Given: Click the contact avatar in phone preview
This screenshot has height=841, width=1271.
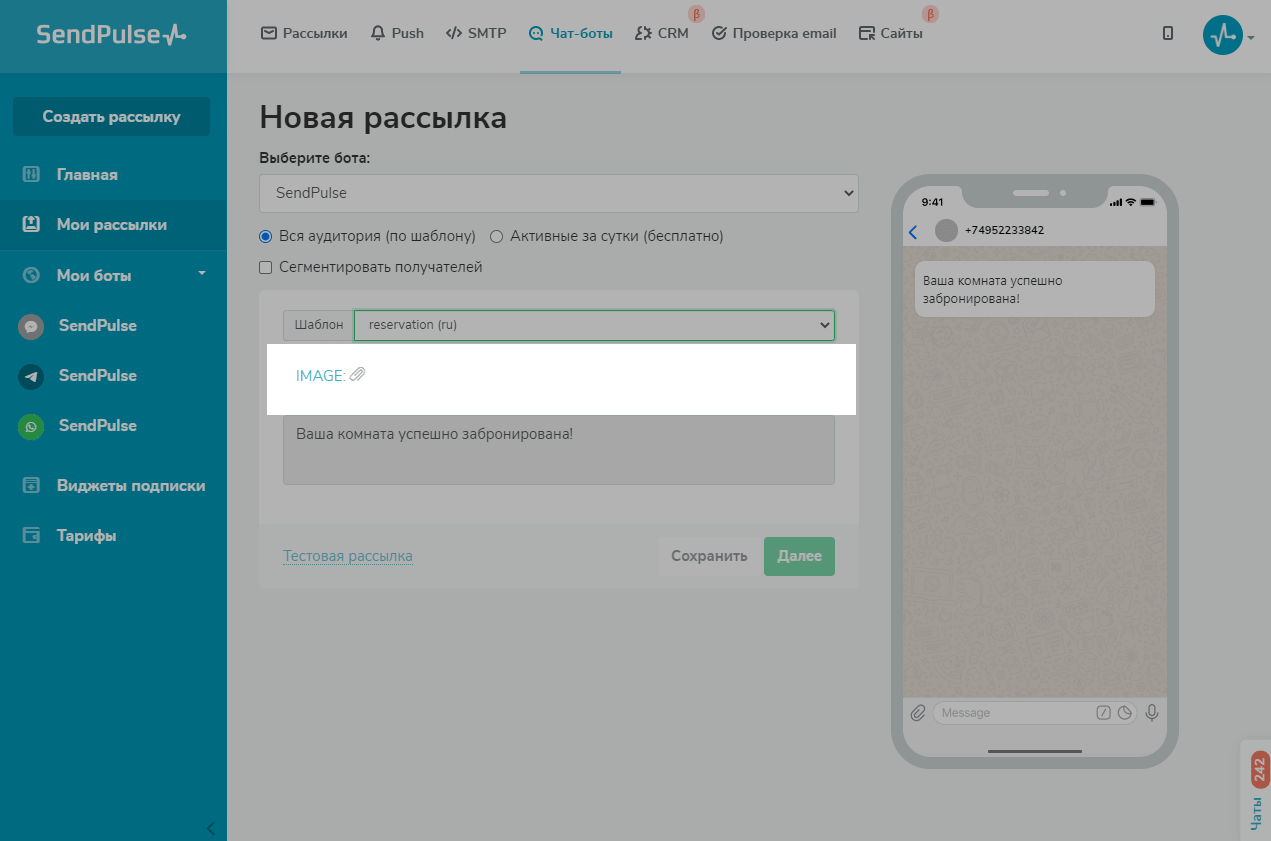Looking at the screenshot, I should coord(946,231).
